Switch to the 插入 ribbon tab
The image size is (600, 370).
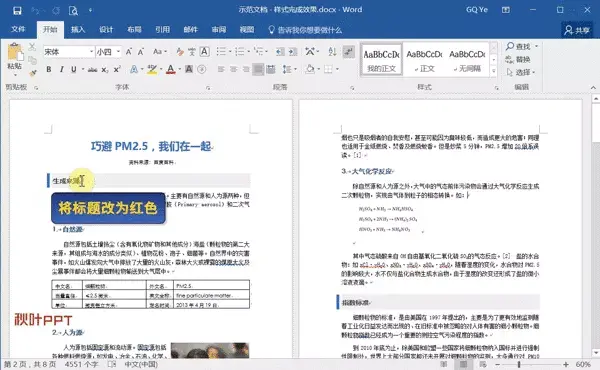[78, 29]
